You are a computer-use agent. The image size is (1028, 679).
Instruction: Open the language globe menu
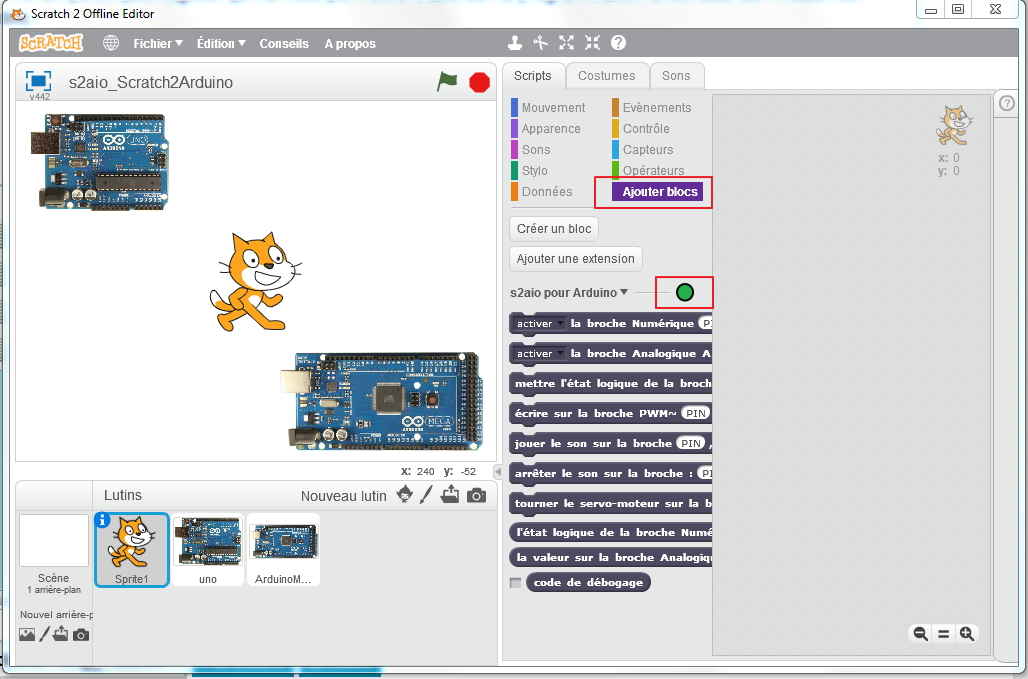111,43
